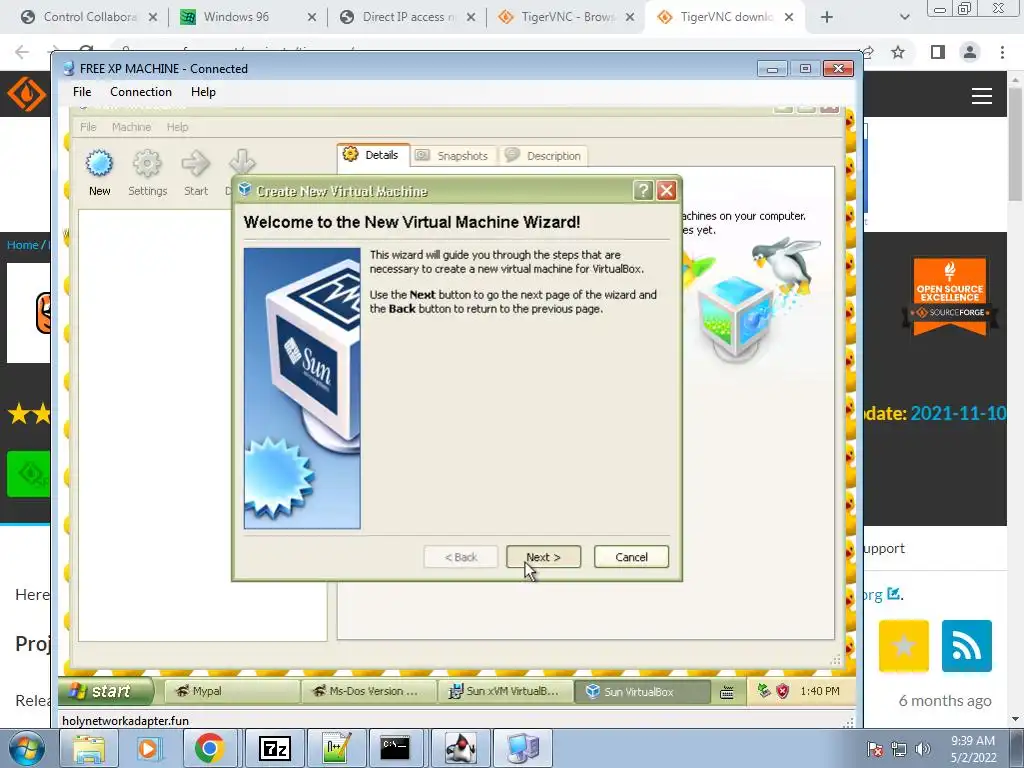Screen dimensions: 1024x768
Task: Open the TigerVNC File menu
Action: (x=82, y=92)
